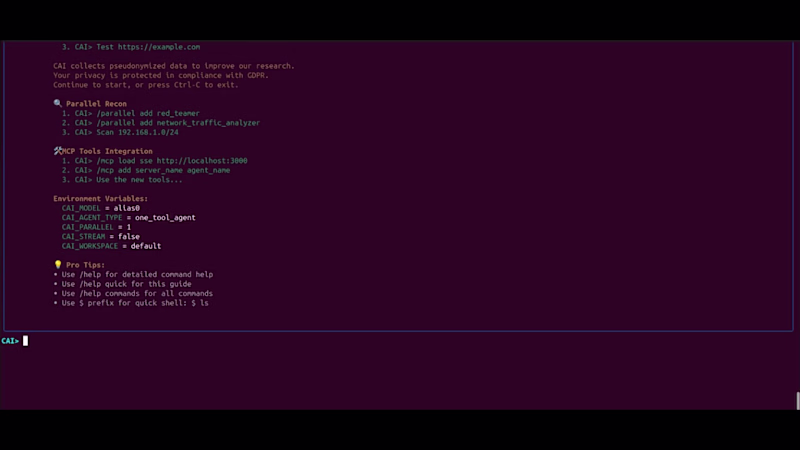Click the 'Pro Tips:' heading text
This screenshot has width=800, height=450.
[85, 265]
